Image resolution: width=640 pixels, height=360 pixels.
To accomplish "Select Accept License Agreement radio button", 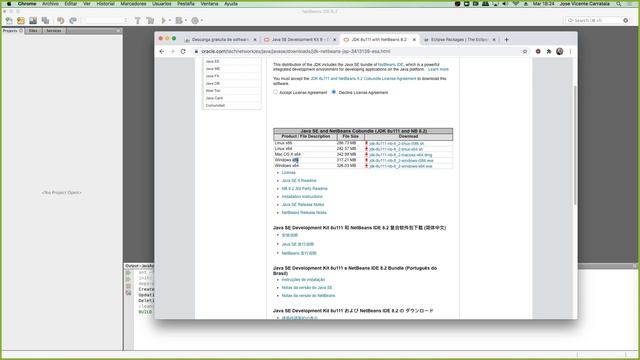I will tap(275, 92).
